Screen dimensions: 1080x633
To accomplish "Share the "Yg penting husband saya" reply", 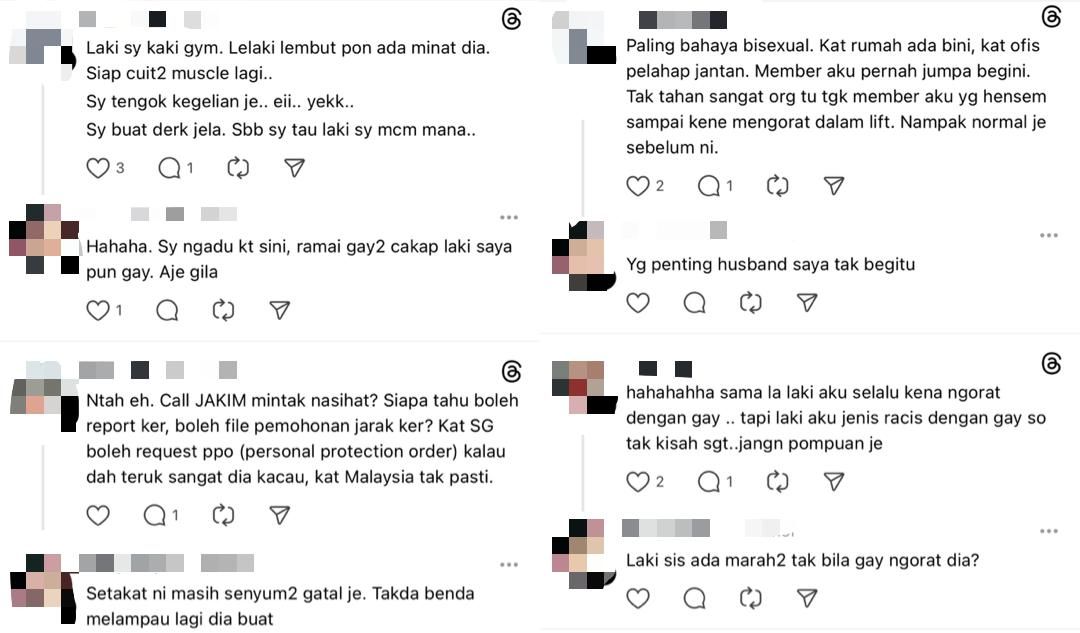I will (x=807, y=302).
